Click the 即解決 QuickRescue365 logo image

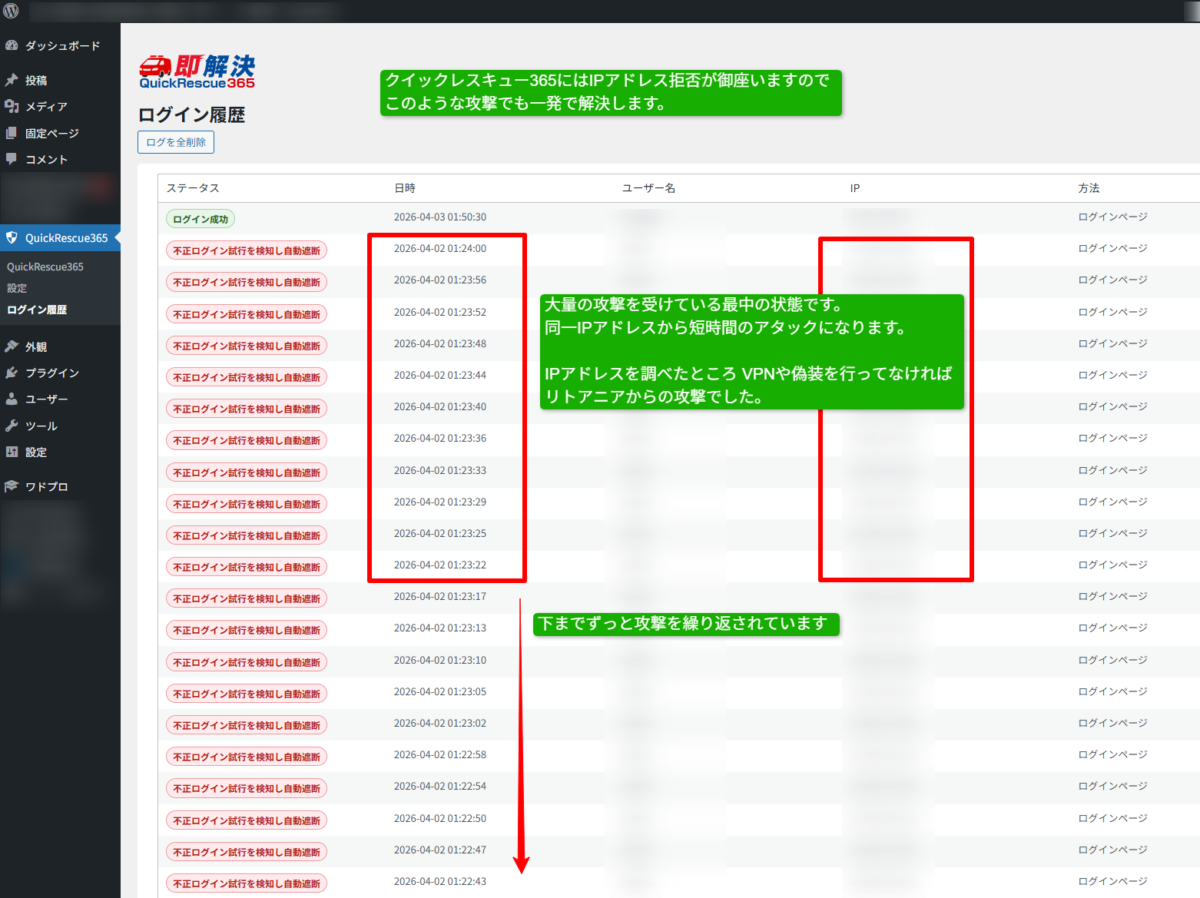point(196,72)
